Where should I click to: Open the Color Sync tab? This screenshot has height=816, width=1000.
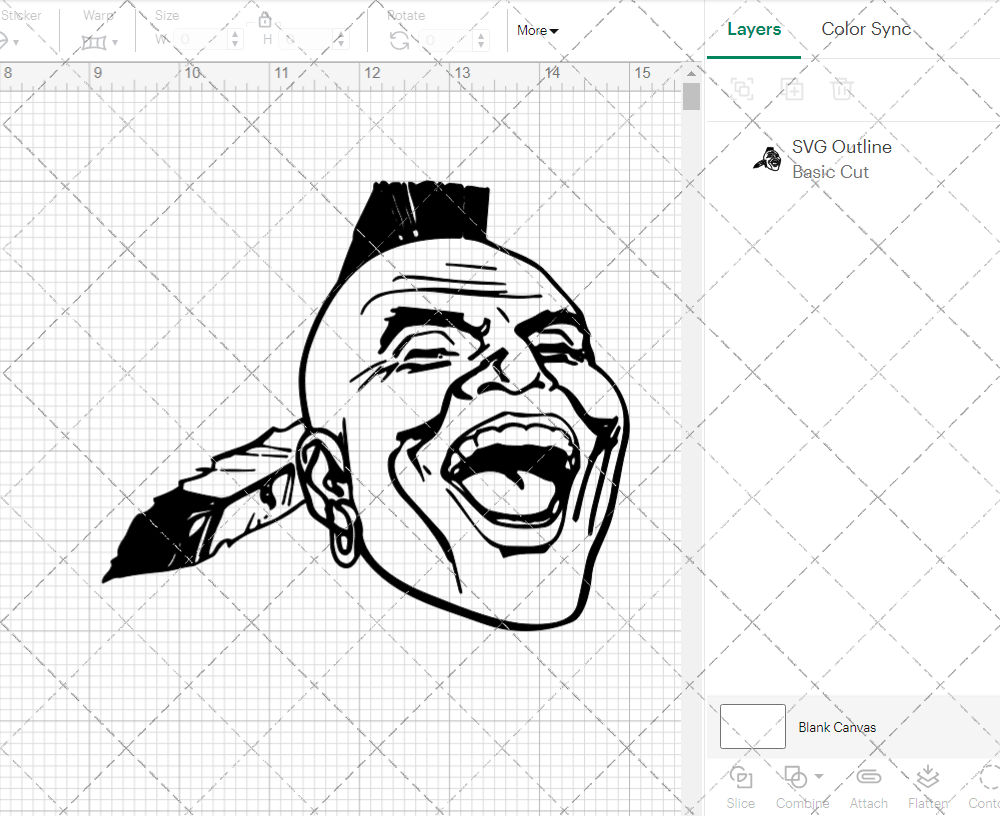coord(866,29)
